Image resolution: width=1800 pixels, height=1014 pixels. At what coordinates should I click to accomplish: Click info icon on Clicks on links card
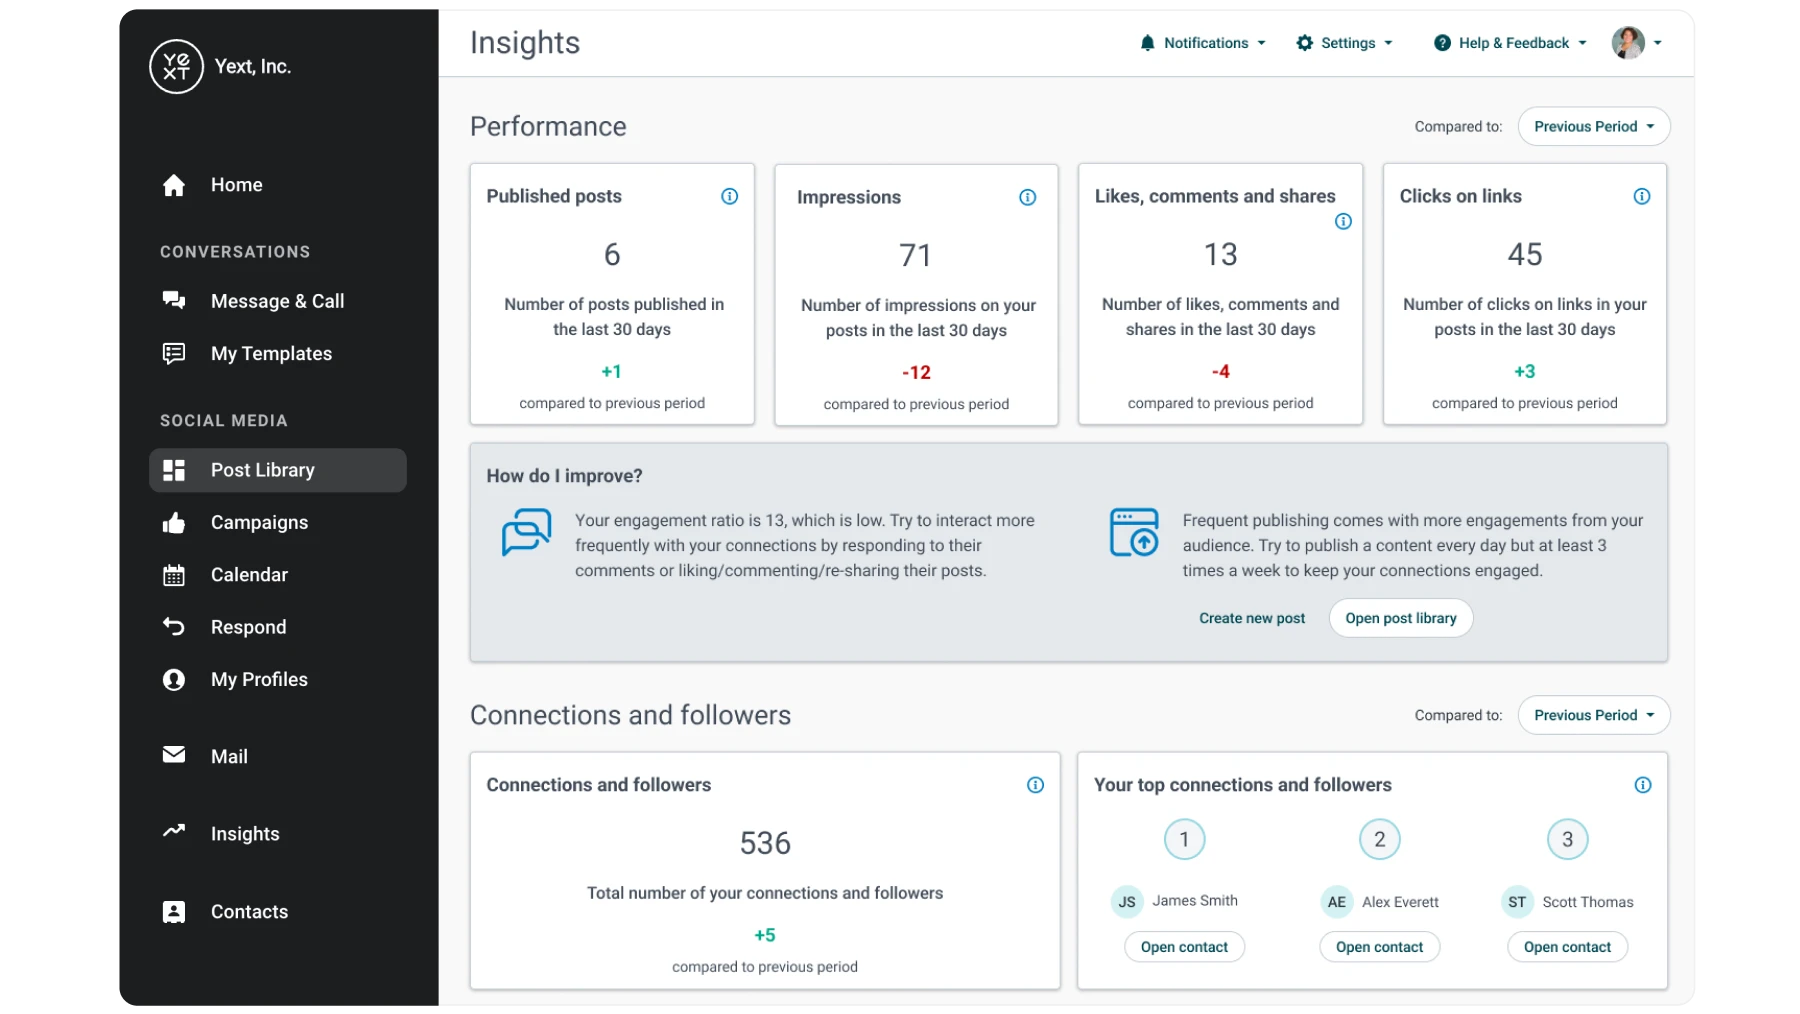(1641, 196)
